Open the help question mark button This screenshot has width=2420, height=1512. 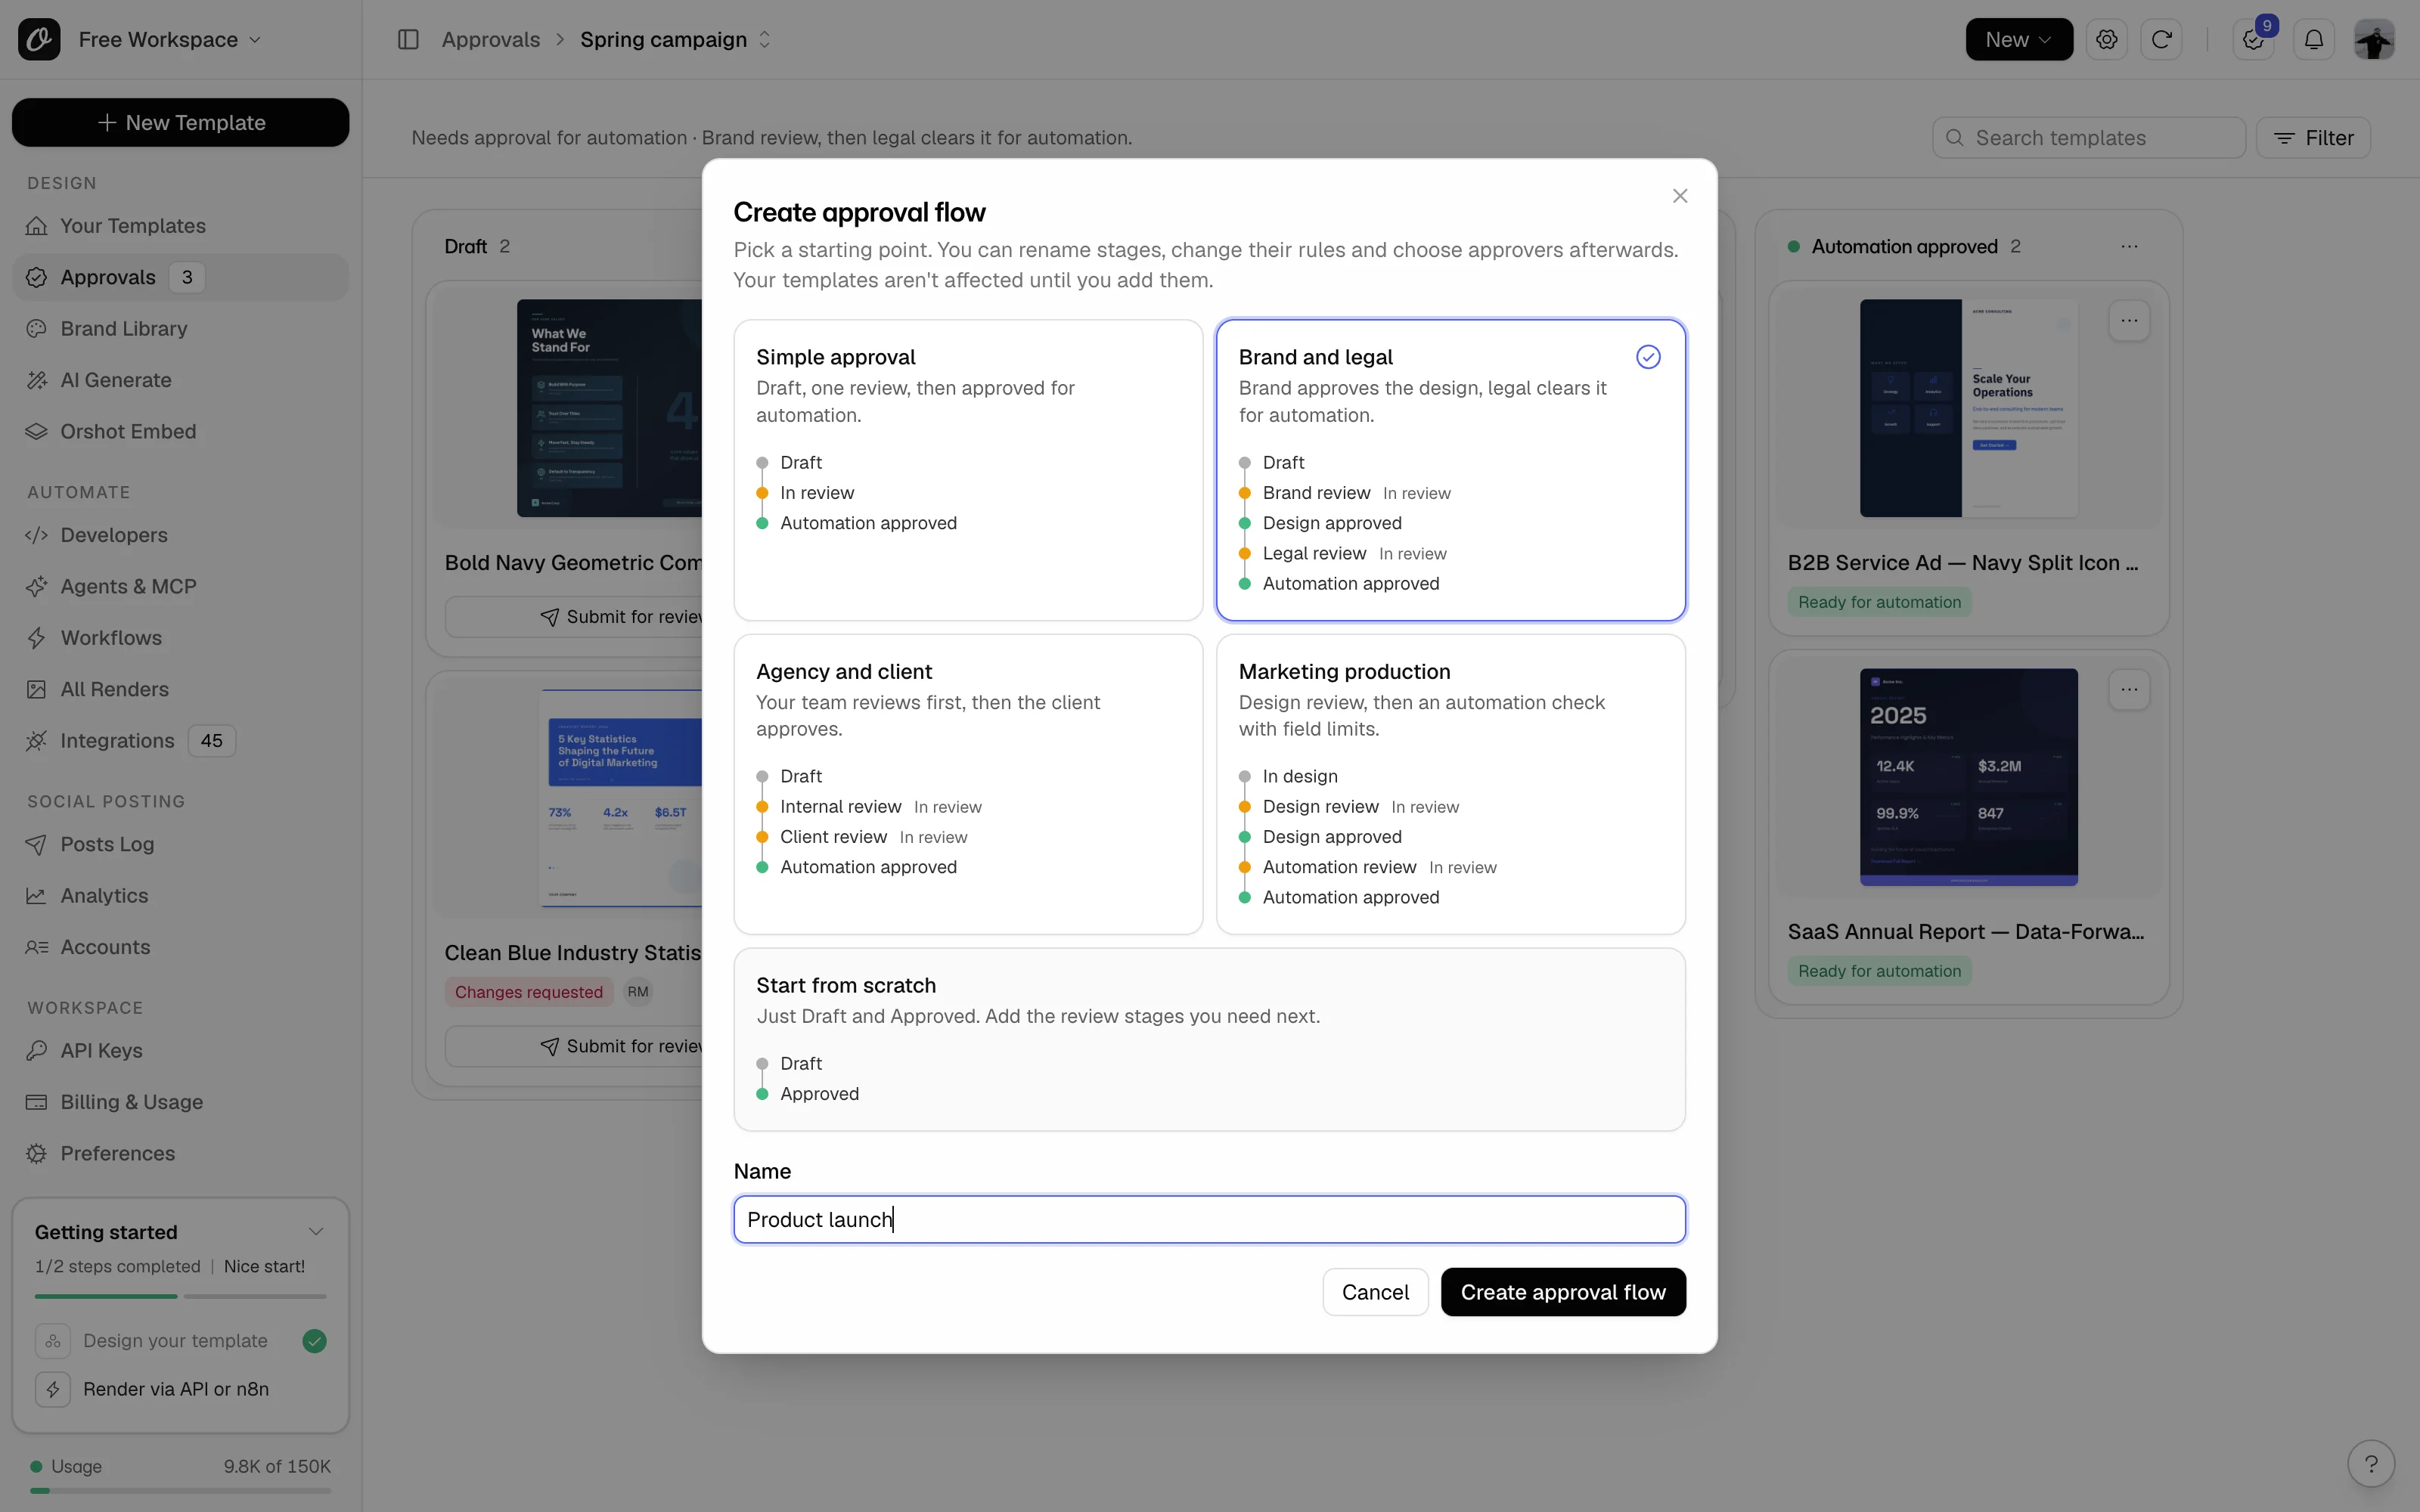pos(2371,1464)
